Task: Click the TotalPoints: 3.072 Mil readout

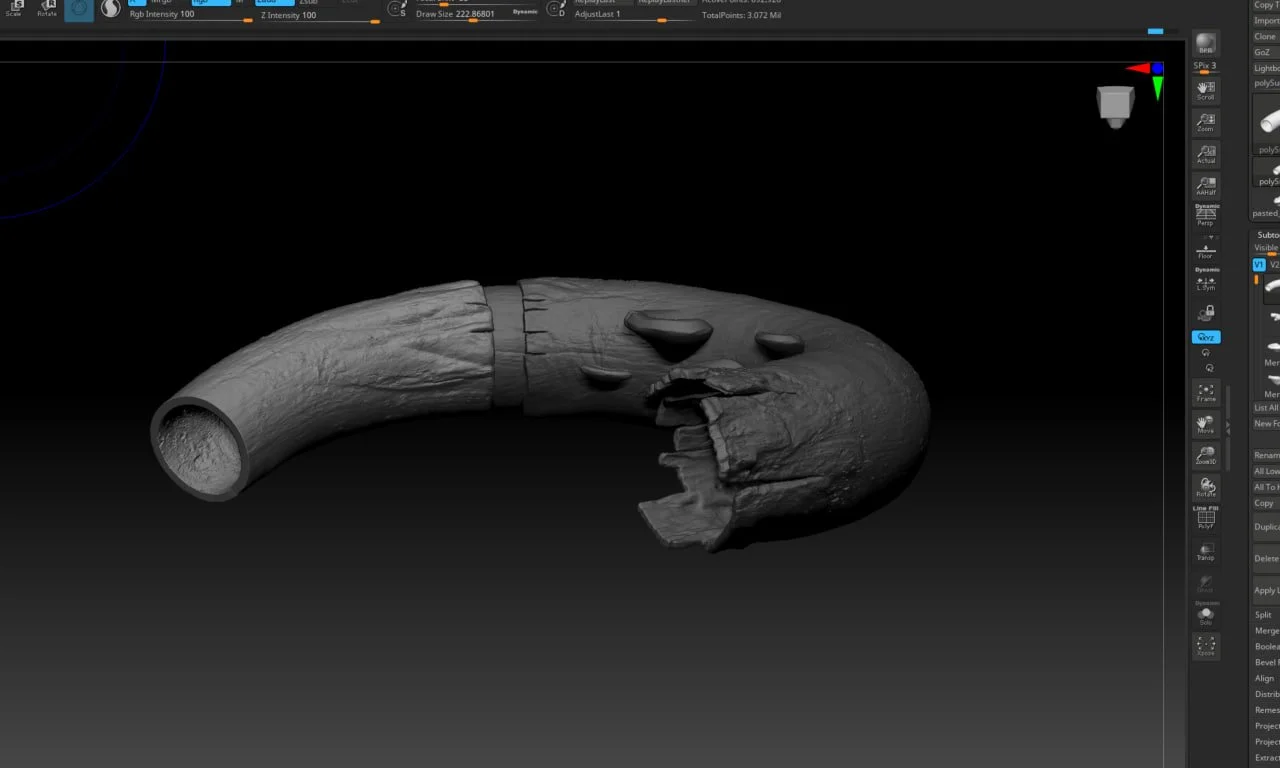Action: click(742, 16)
